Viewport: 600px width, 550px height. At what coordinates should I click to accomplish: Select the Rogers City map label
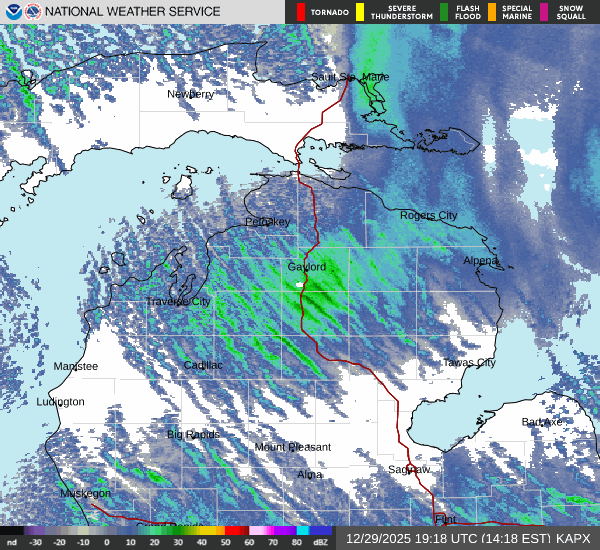point(428,215)
